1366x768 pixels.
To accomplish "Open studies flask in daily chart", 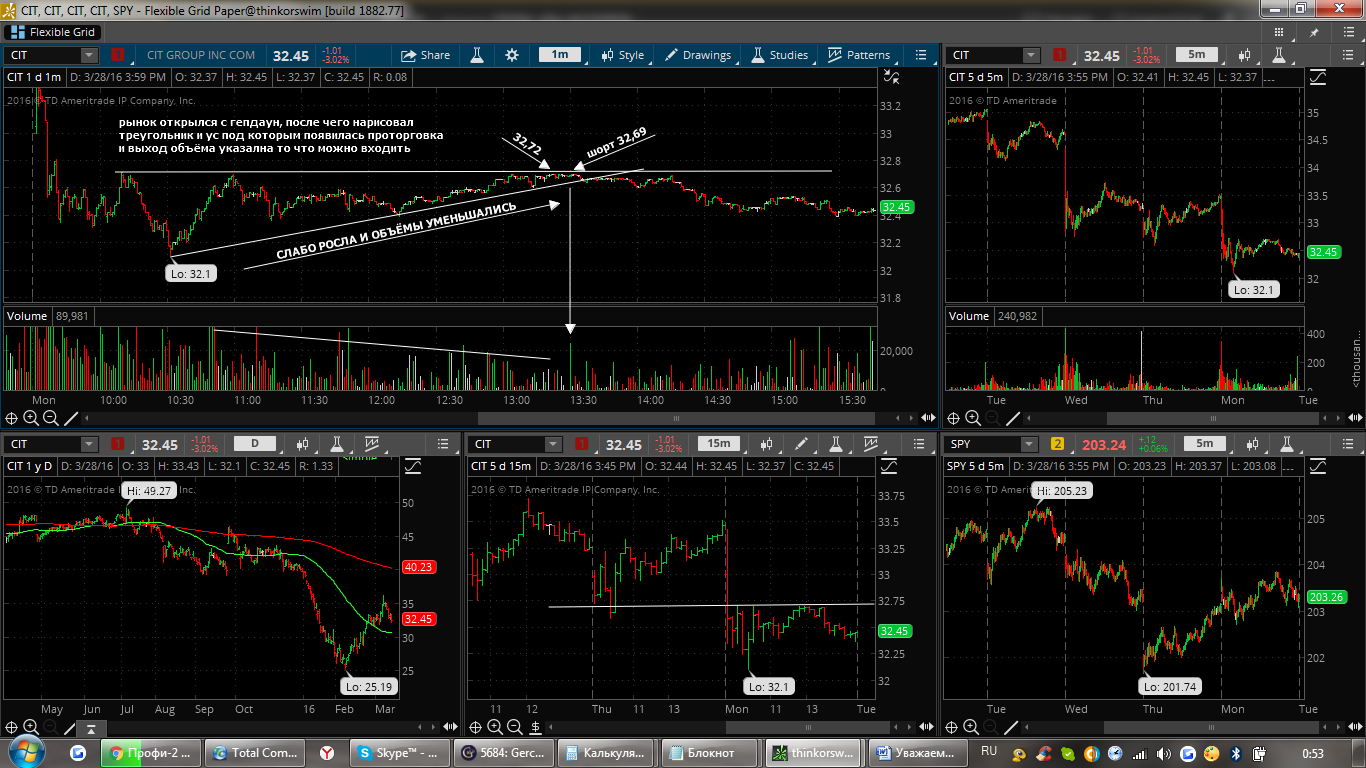I will pos(338,444).
